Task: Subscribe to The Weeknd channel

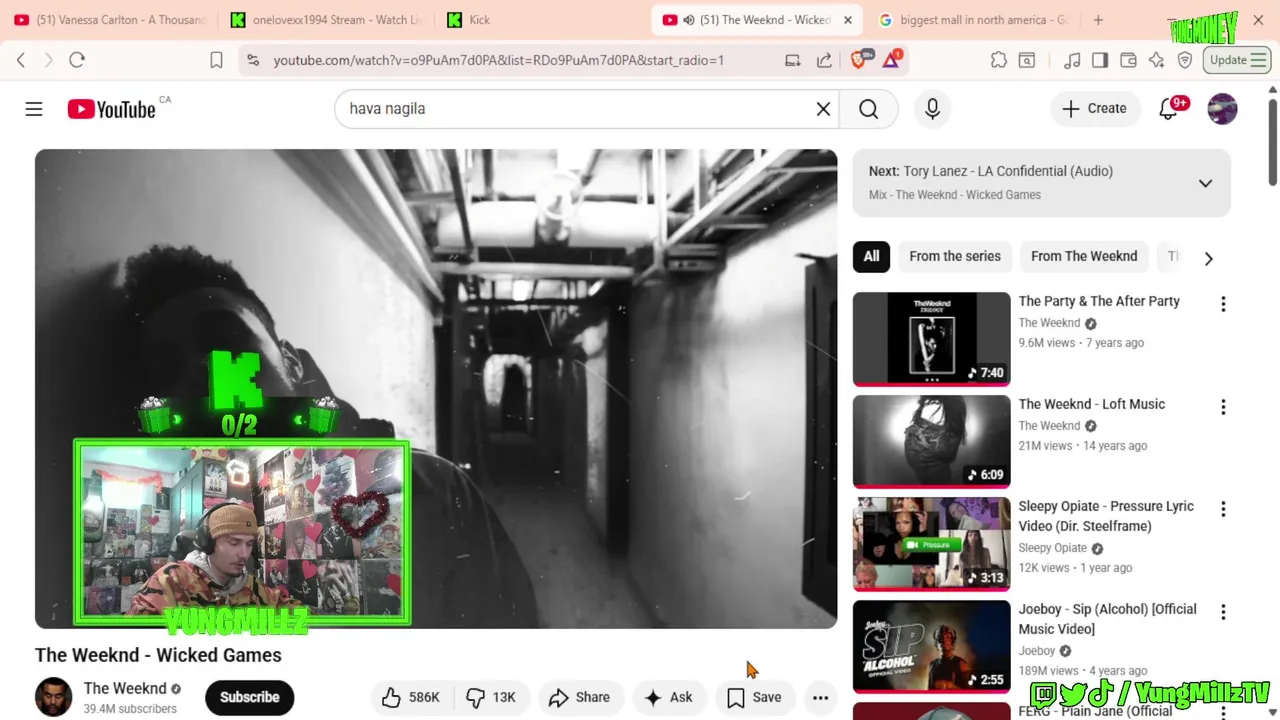Action: (x=250, y=698)
